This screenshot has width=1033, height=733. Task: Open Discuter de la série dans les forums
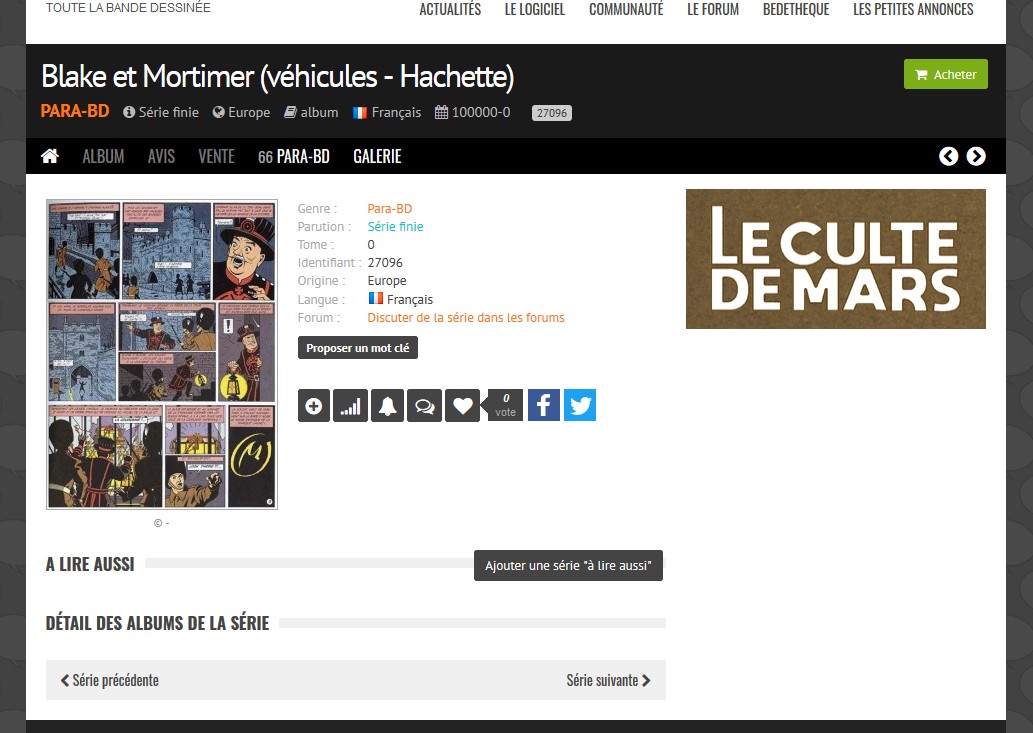point(465,318)
